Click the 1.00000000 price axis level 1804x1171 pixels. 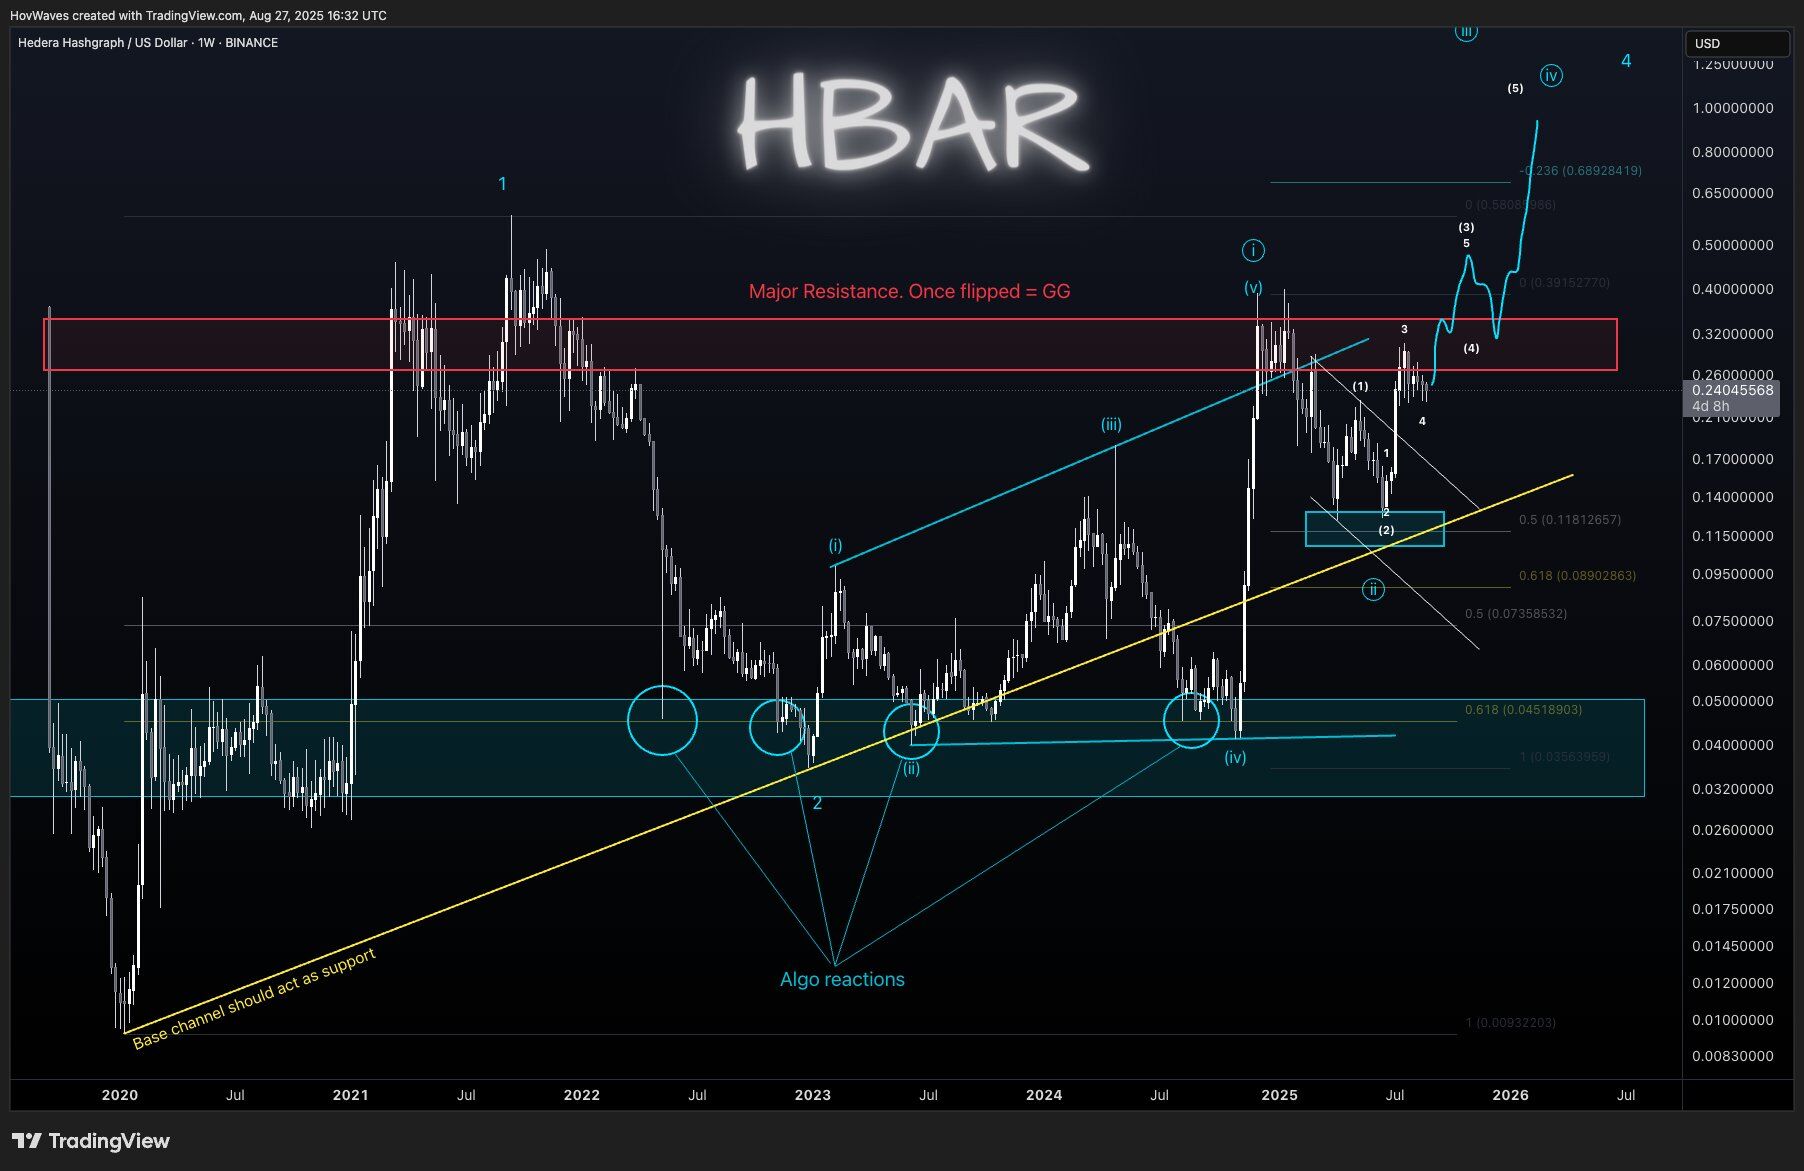point(1733,108)
